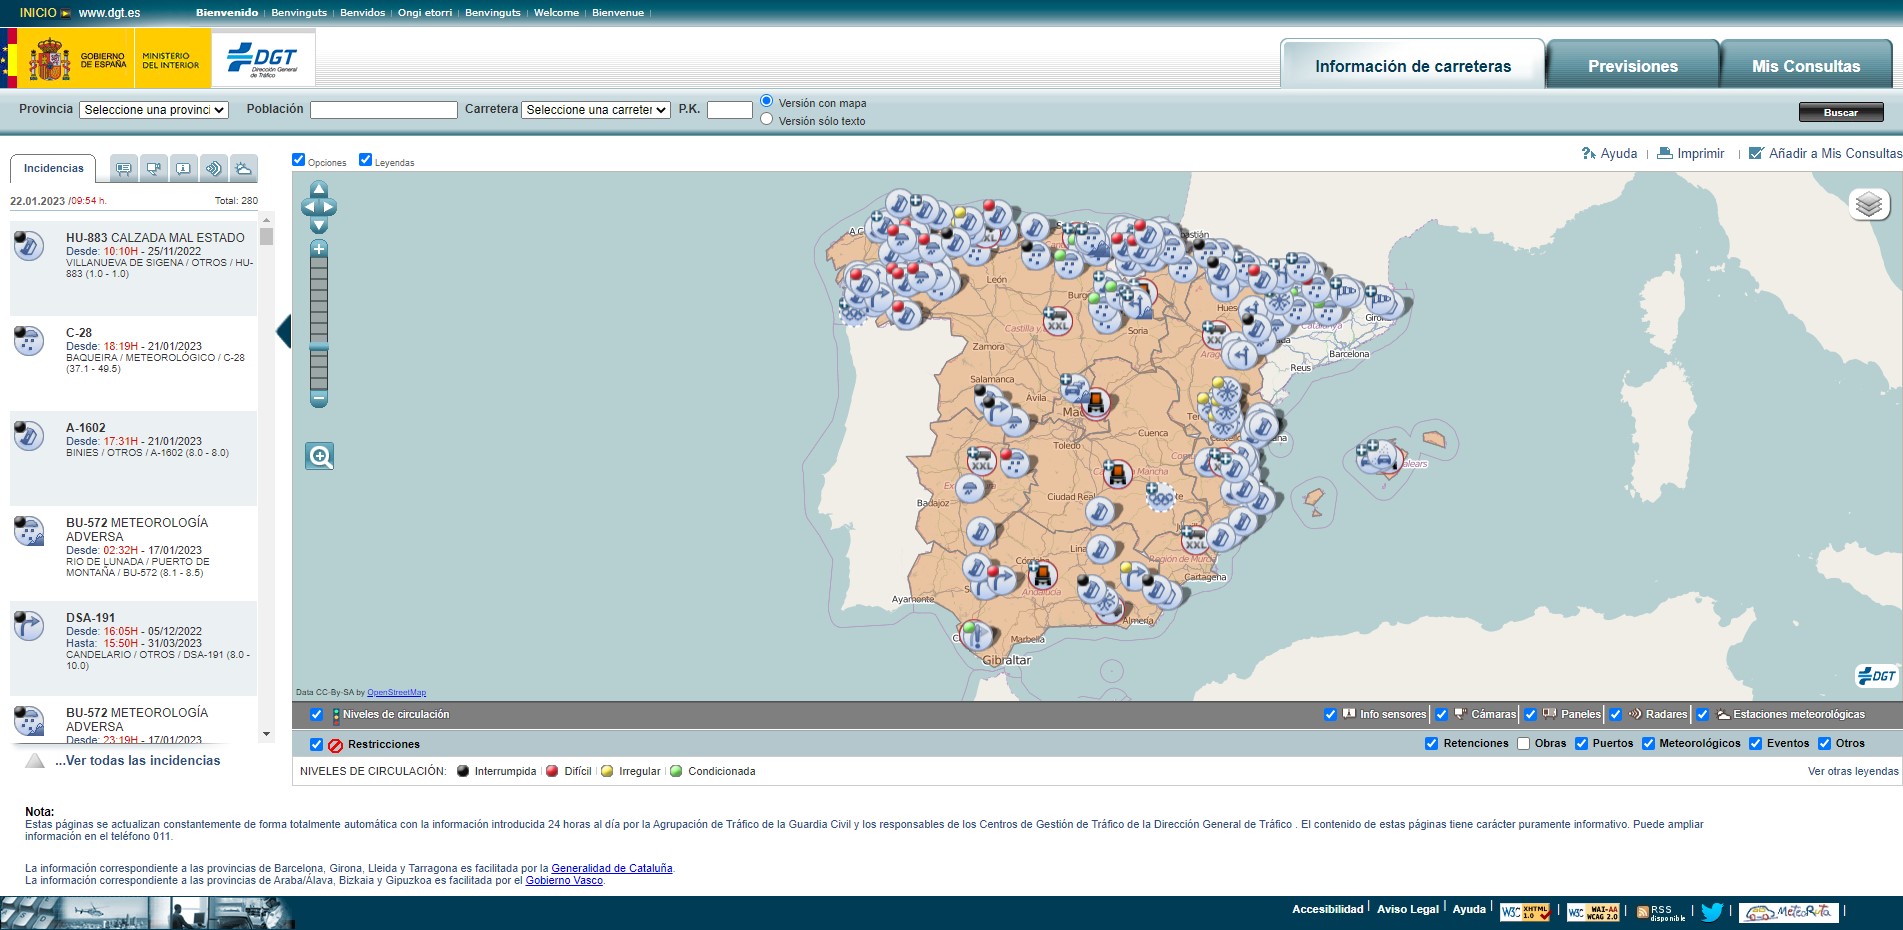Select 'Versión sólo texto' radio option
This screenshot has width=1903, height=930.
click(x=767, y=119)
